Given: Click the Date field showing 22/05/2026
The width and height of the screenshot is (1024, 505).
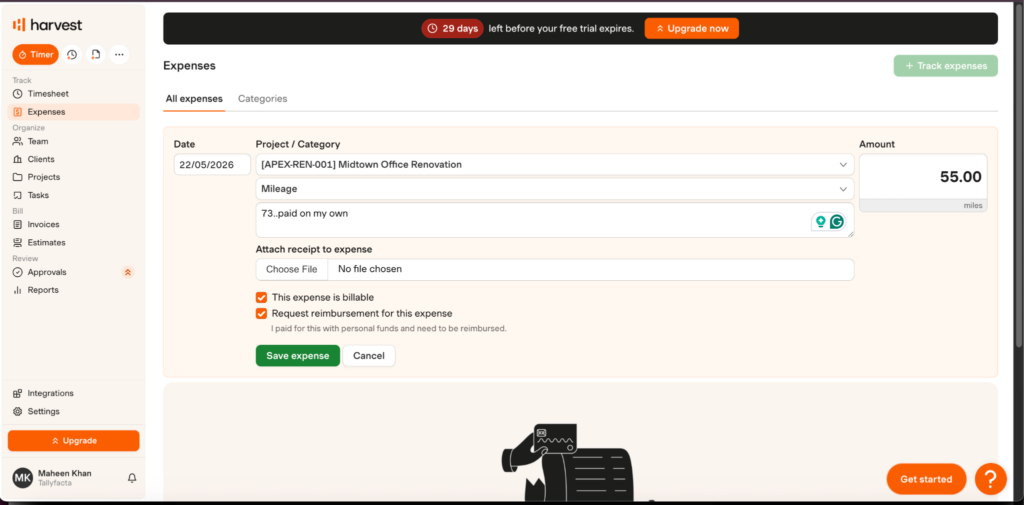Looking at the screenshot, I should click(x=212, y=165).
